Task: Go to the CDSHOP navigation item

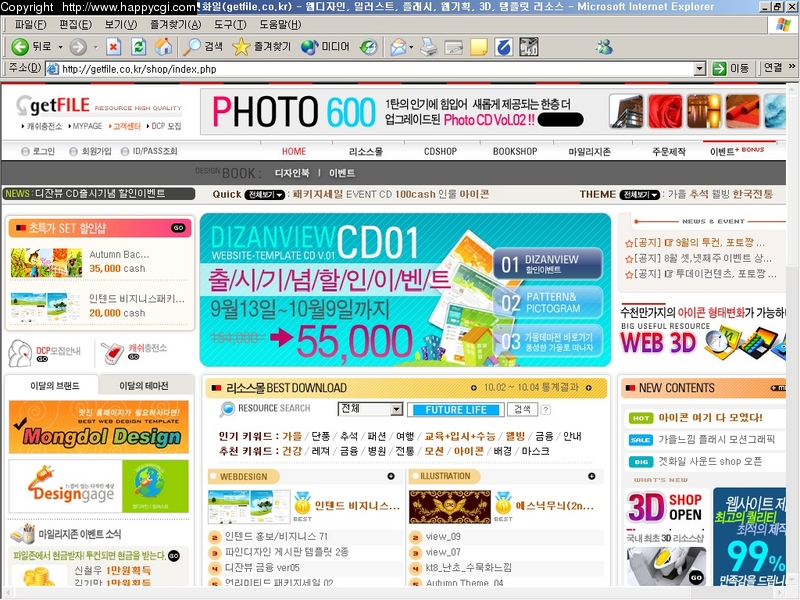Action: tap(440, 152)
